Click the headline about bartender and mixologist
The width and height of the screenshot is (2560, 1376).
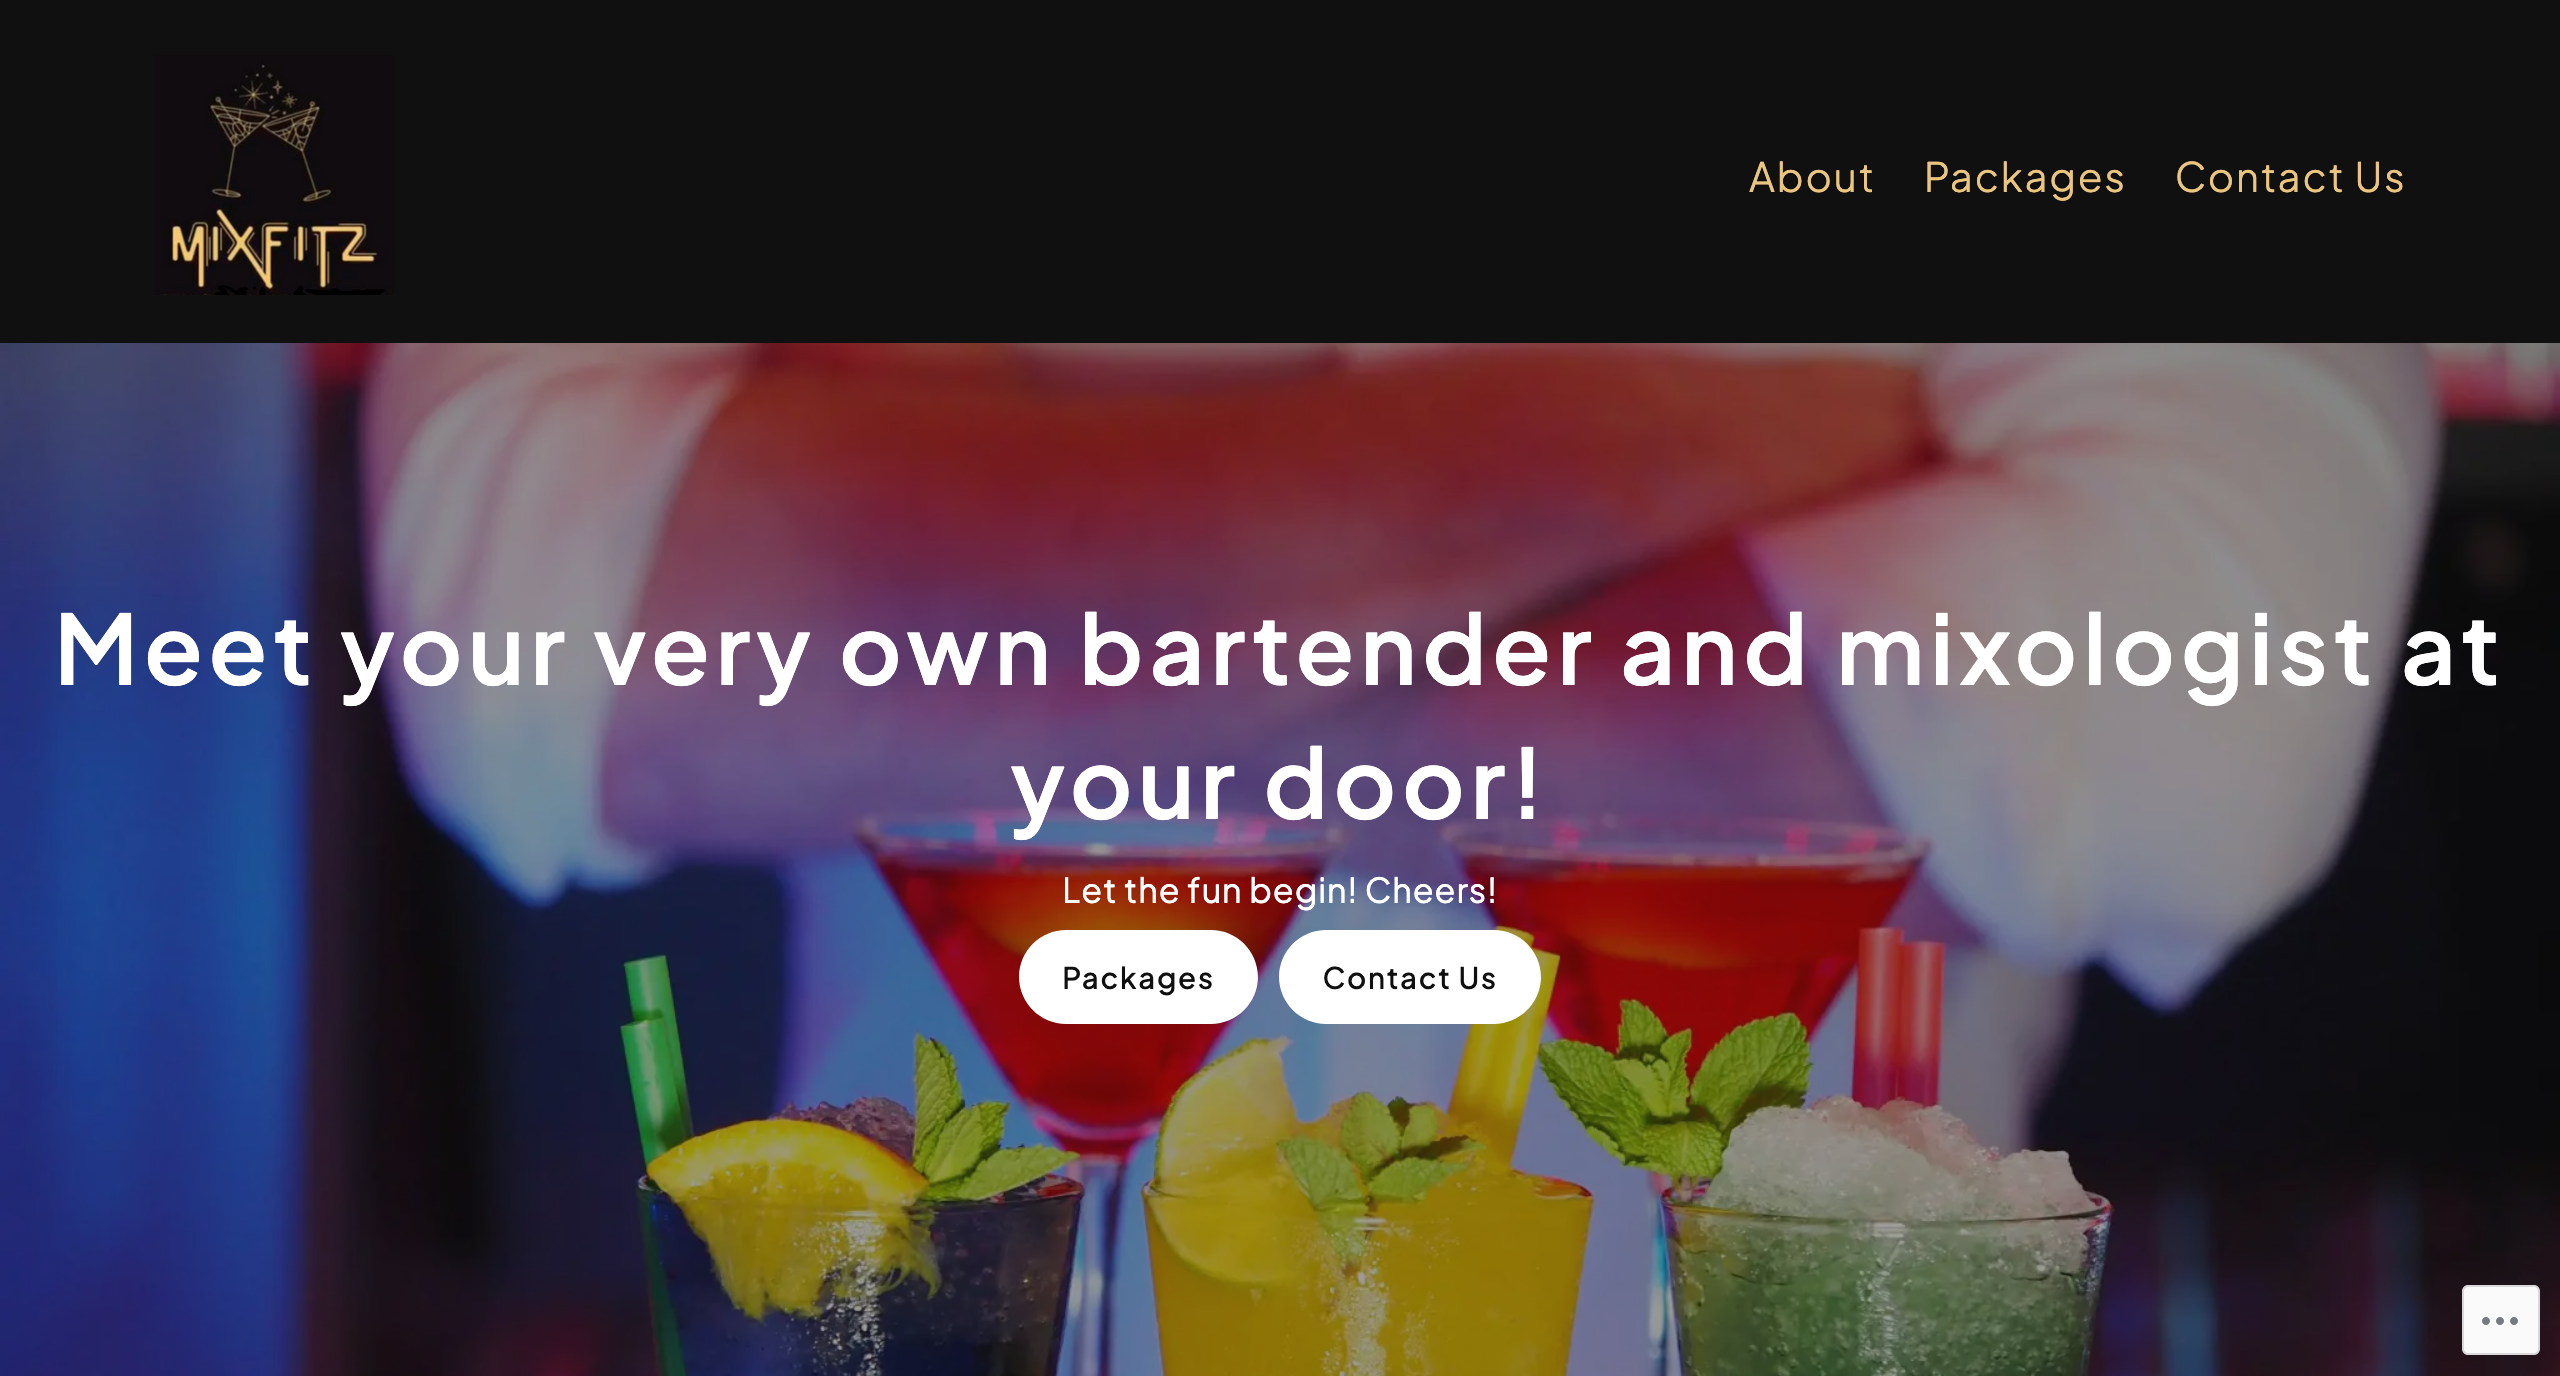[1279, 718]
